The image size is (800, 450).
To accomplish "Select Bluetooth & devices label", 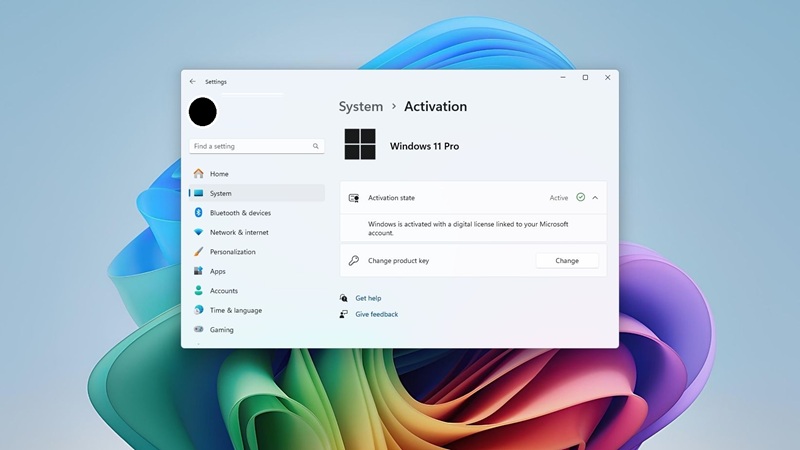I will click(240, 213).
